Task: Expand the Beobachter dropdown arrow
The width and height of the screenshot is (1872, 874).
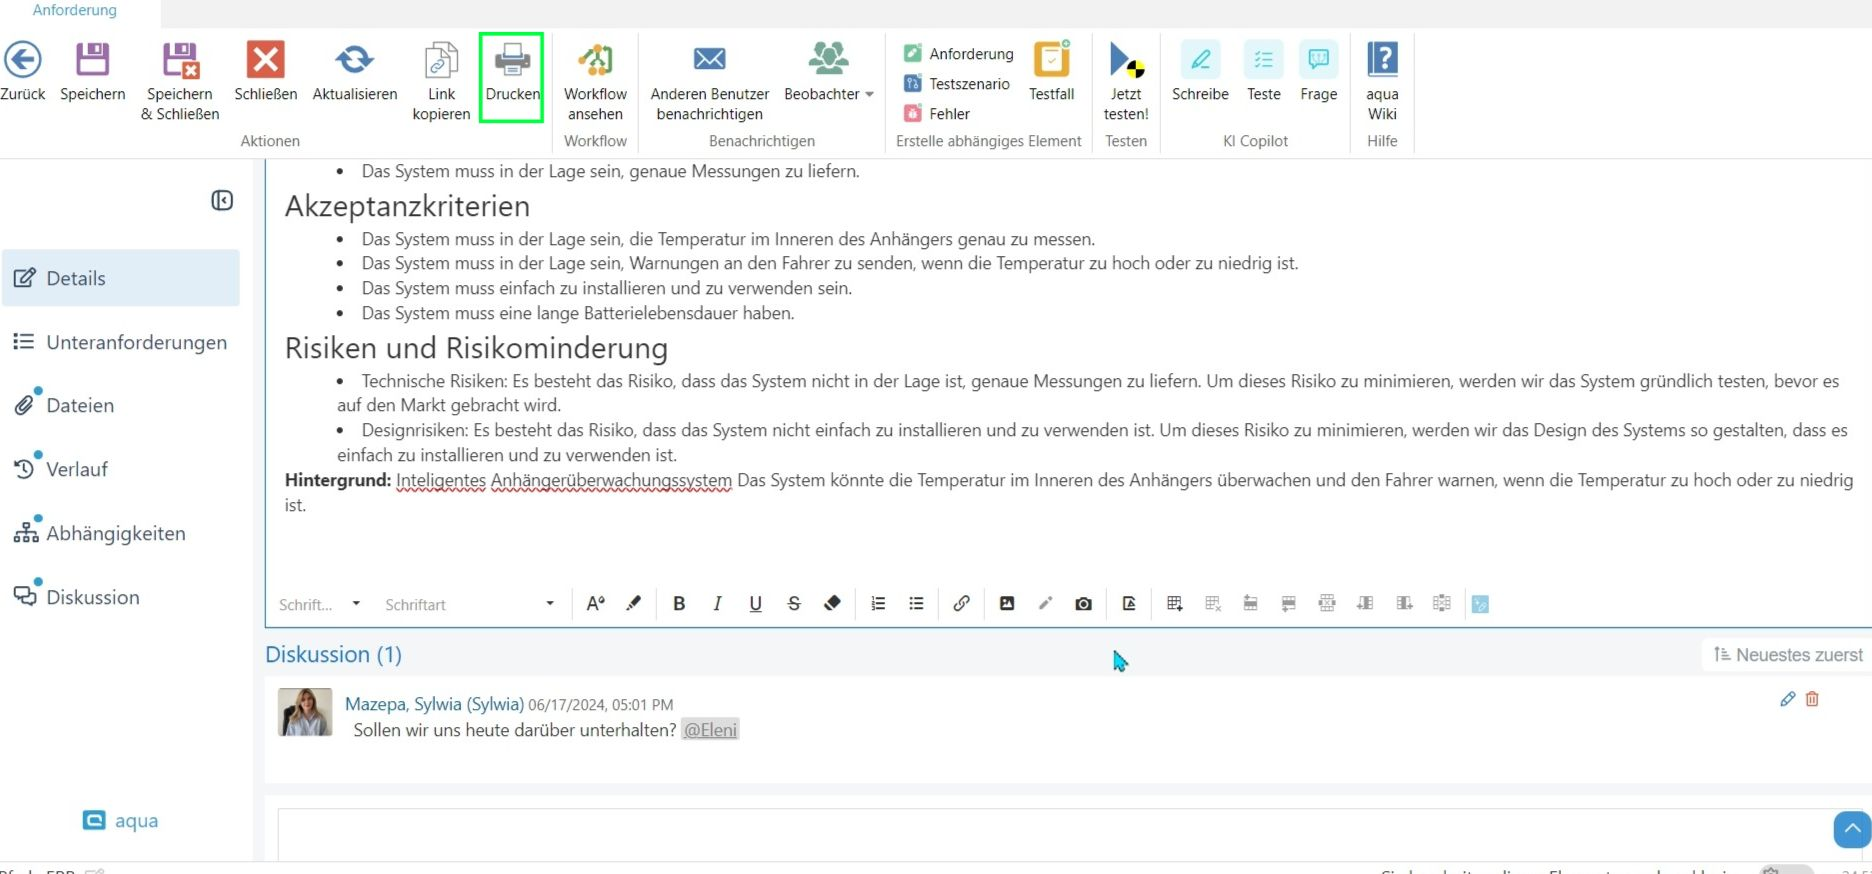Action: click(869, 94)
